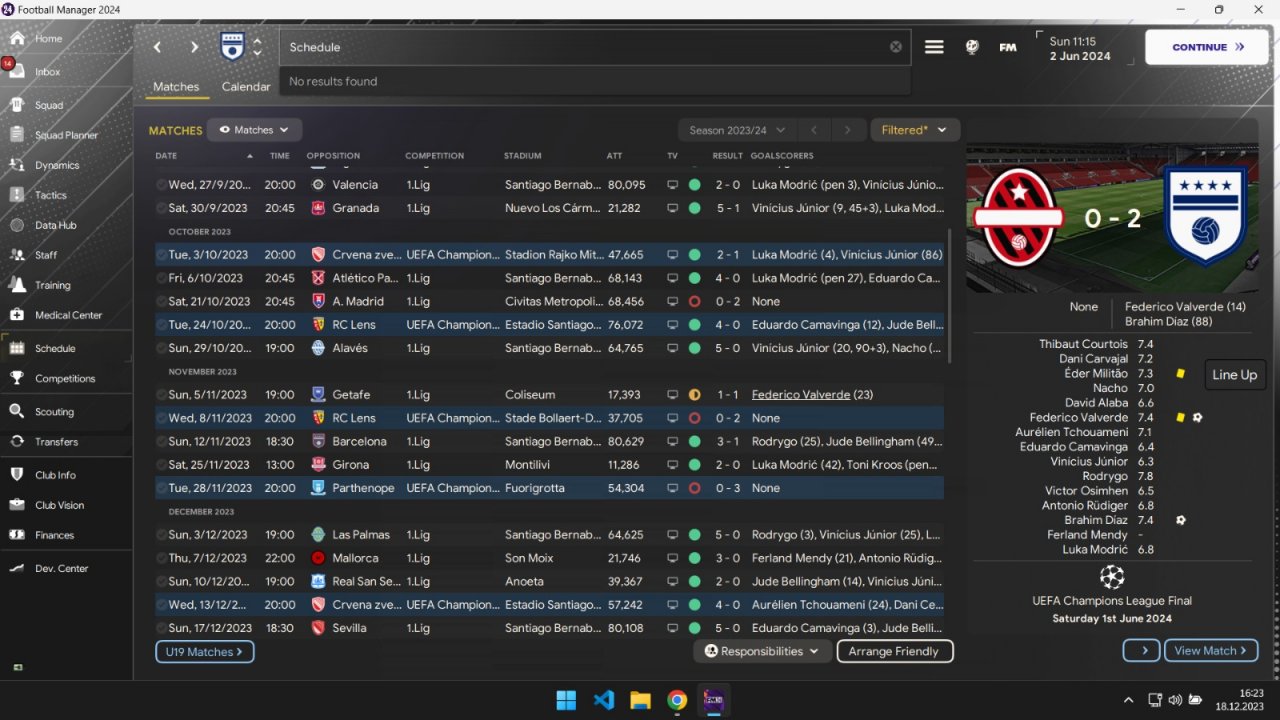Open Visual Studio Code from the taskbar
The width and height of the screenshot is (1280, 720).
604,700
